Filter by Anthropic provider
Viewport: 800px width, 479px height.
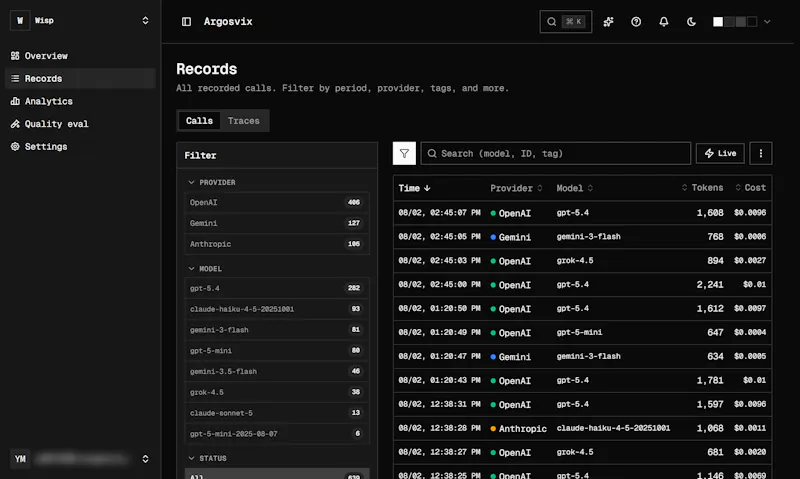point(277,244)
